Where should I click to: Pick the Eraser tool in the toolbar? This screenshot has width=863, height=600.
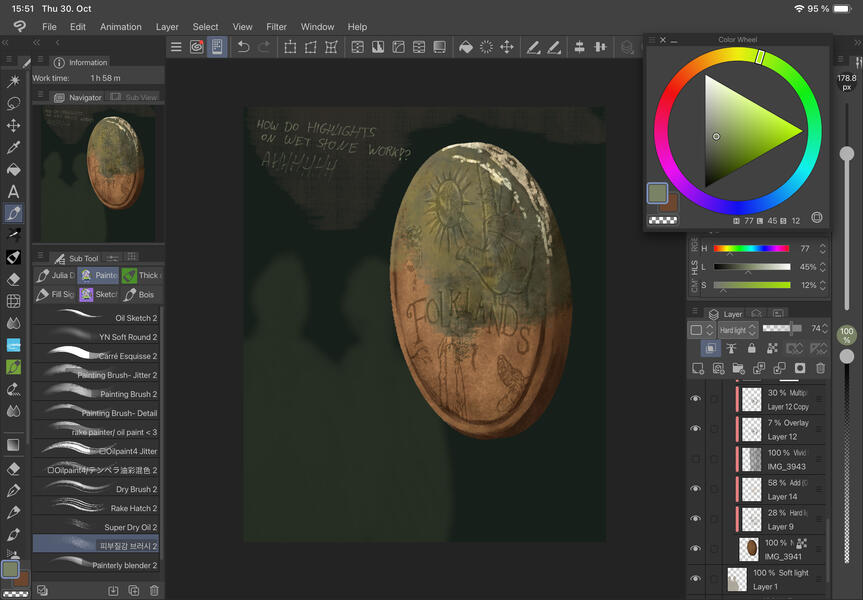pyautogui.click(x=14, y=279)
